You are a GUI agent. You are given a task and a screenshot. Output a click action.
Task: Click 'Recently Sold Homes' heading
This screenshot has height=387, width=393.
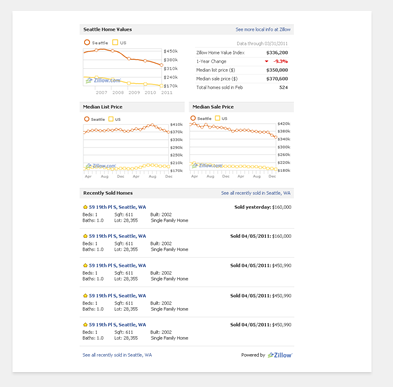pyautogui.click(x=108, y=193)
